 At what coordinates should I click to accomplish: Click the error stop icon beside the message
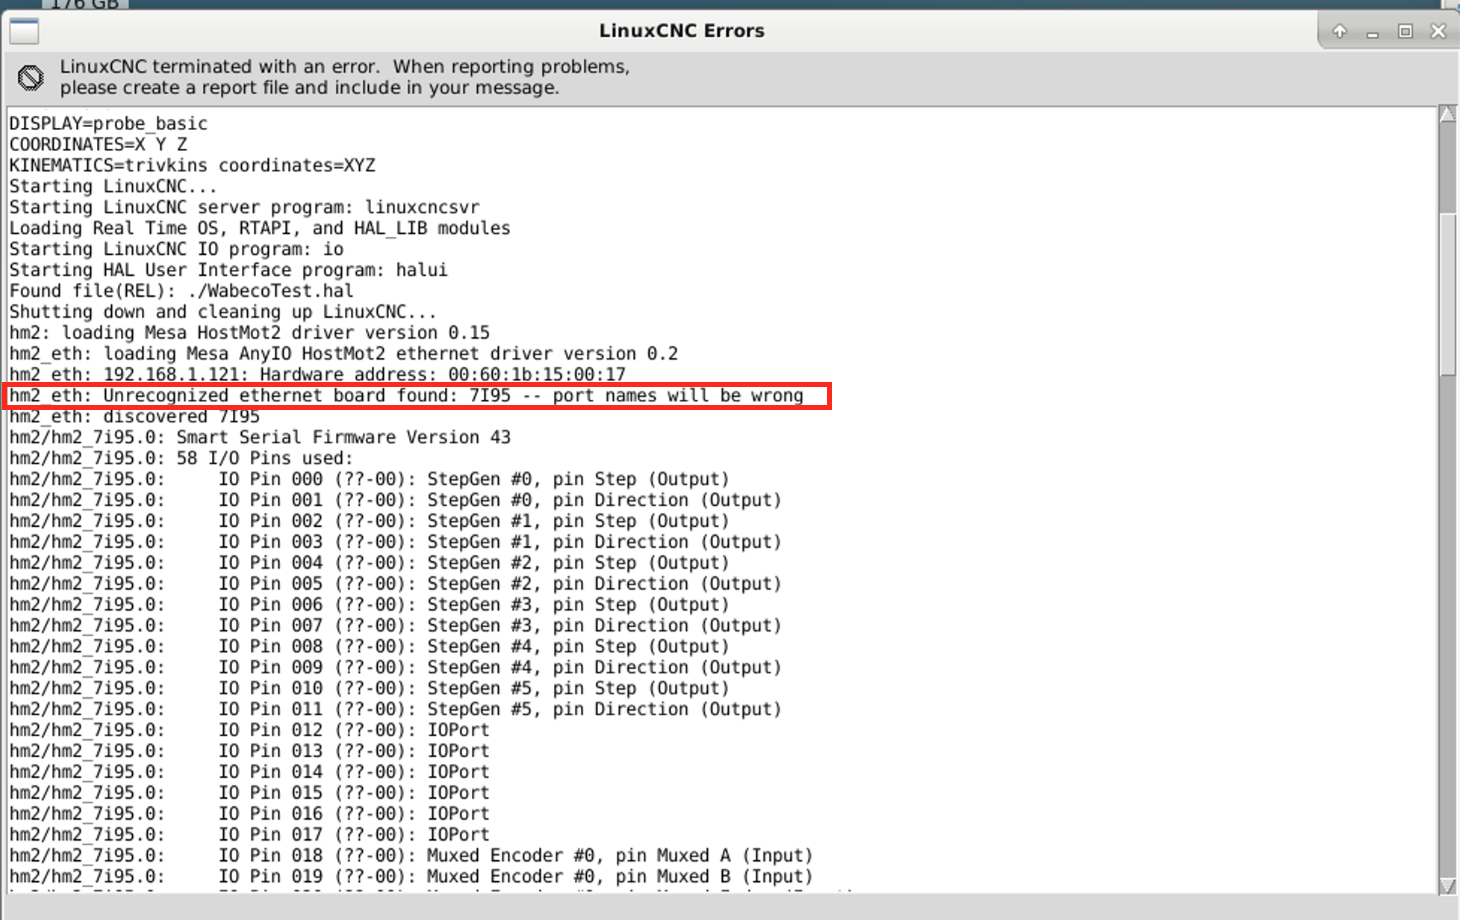(31, 77)
